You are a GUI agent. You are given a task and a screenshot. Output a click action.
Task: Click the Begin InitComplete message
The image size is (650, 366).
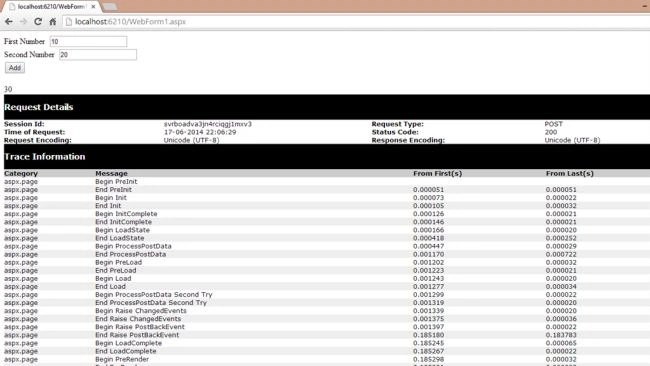coord(126,214)
